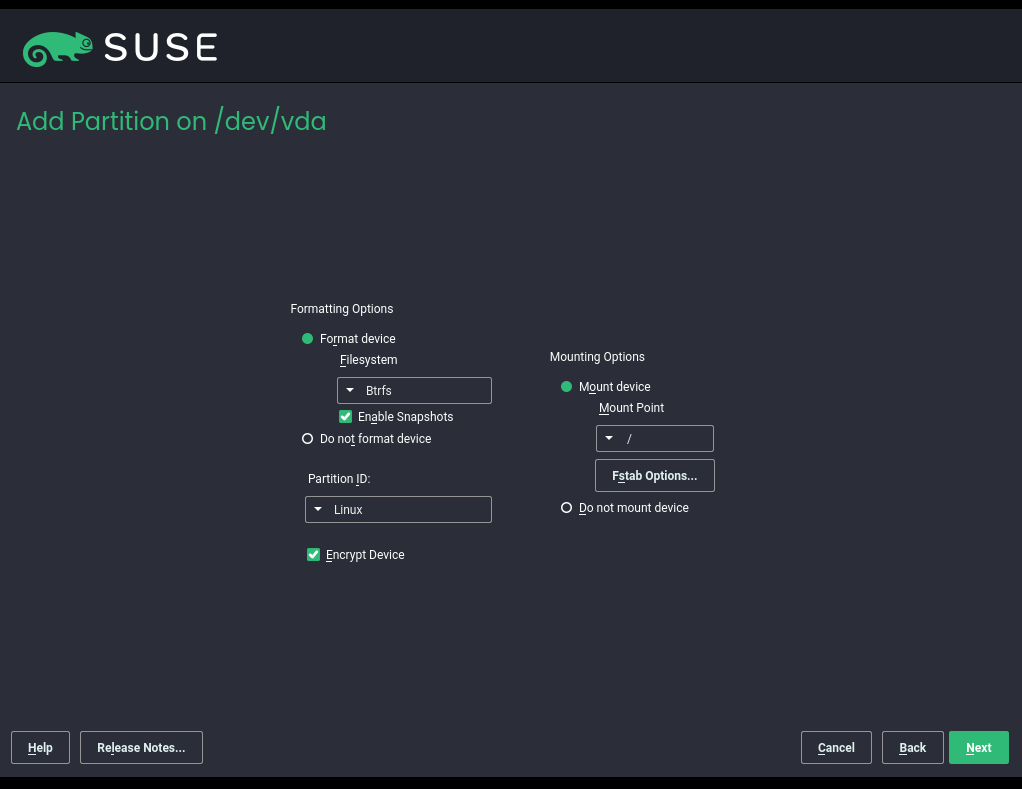
Task: Uncheck the Encrypt Device checkbox
Action: coord(314,555)
